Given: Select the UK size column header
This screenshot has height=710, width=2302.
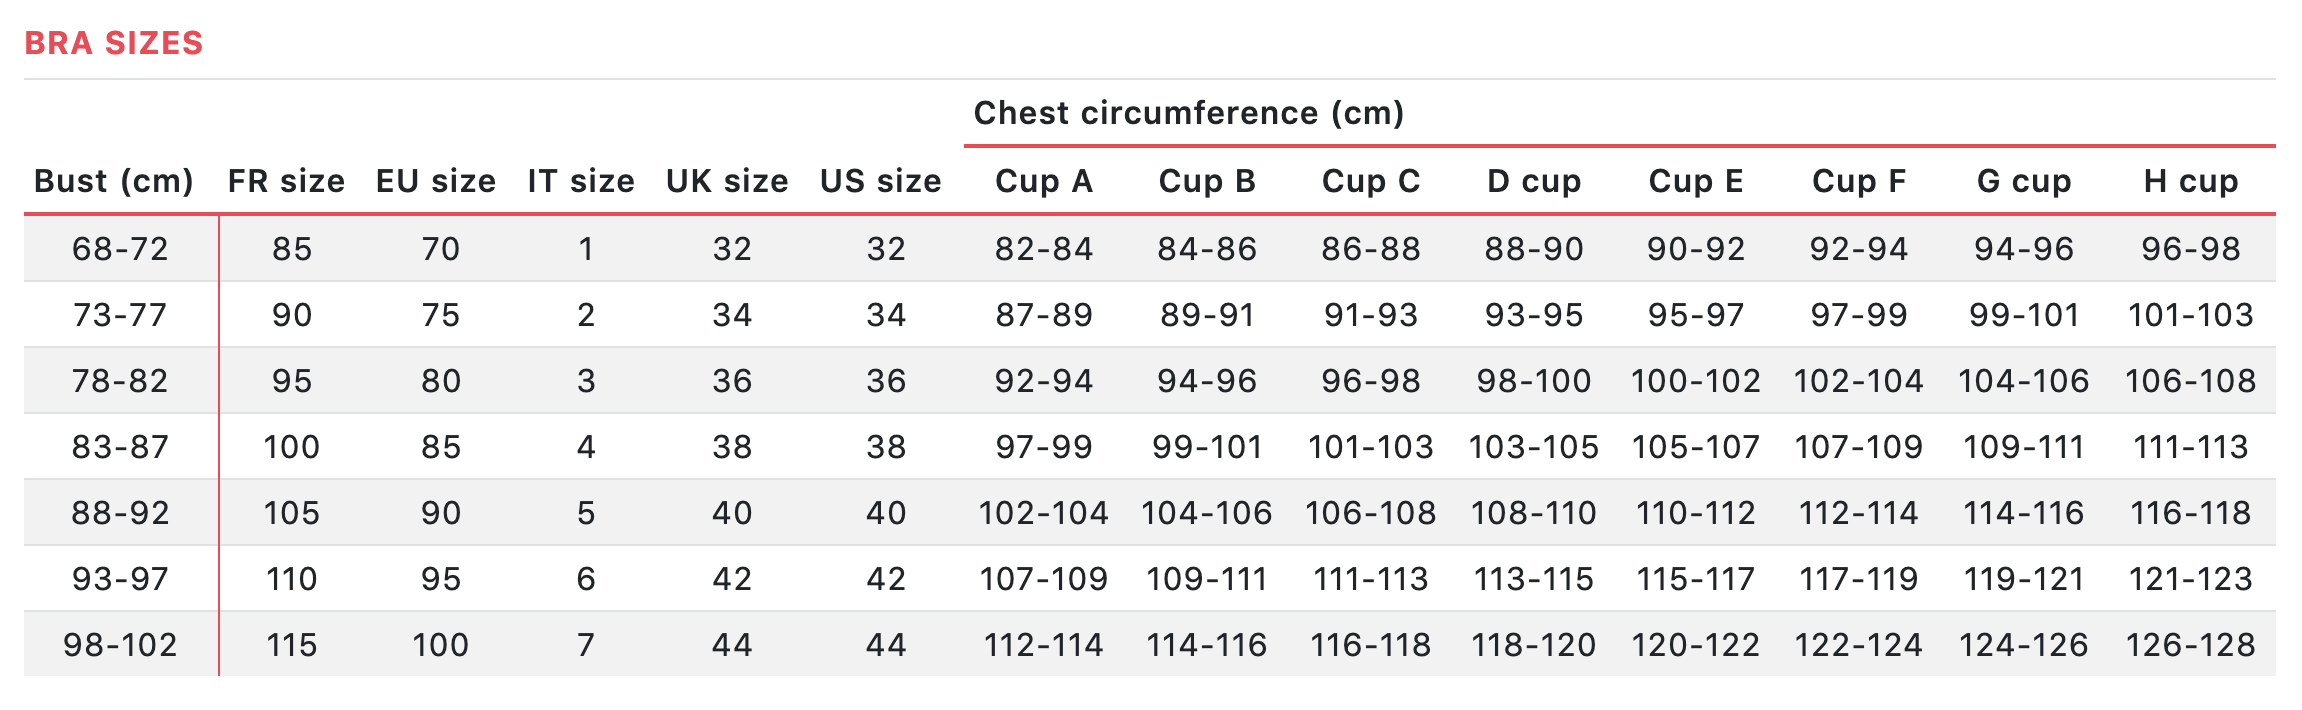Looking at the screenshot, I should point(727,181).
